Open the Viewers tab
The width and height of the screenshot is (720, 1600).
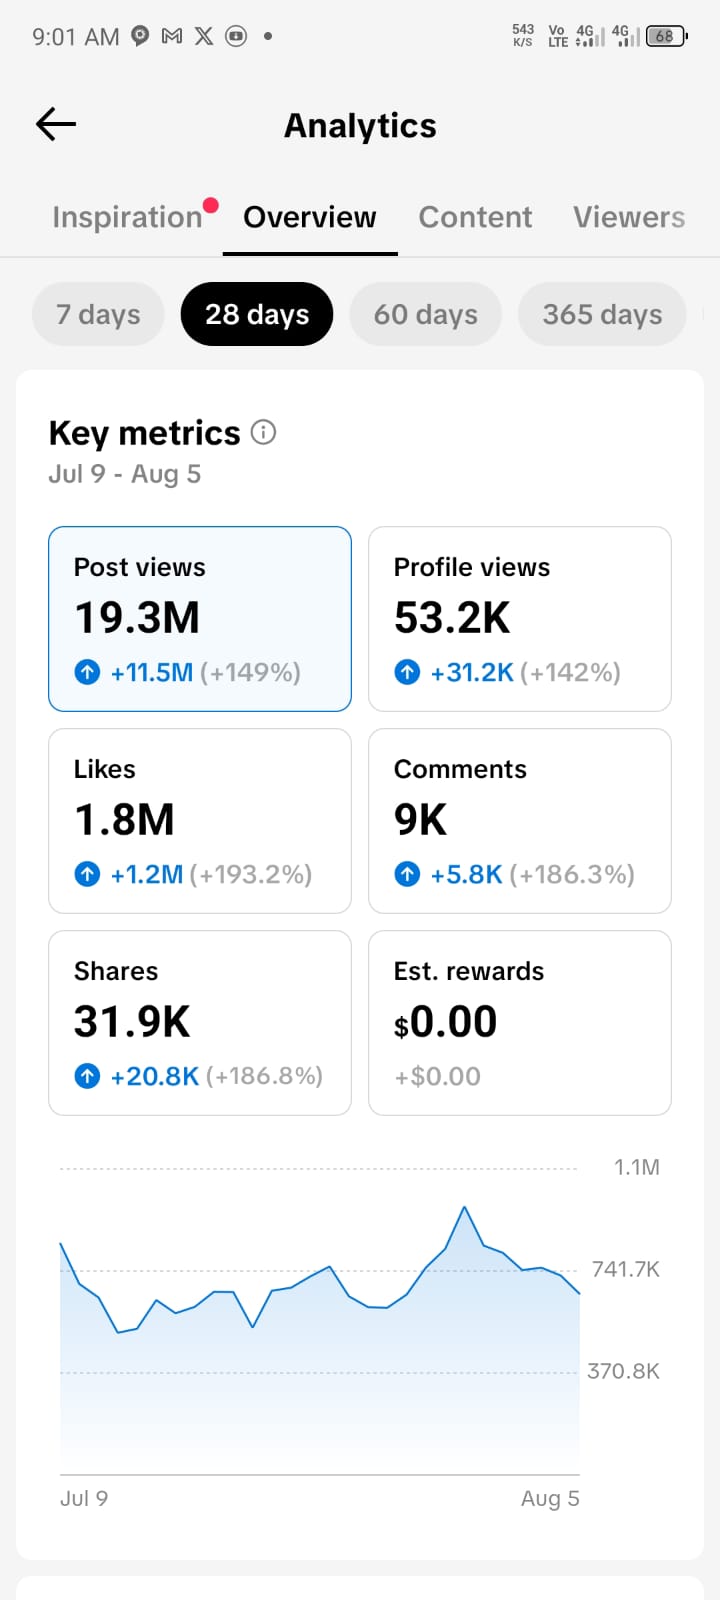coord(629,217)
